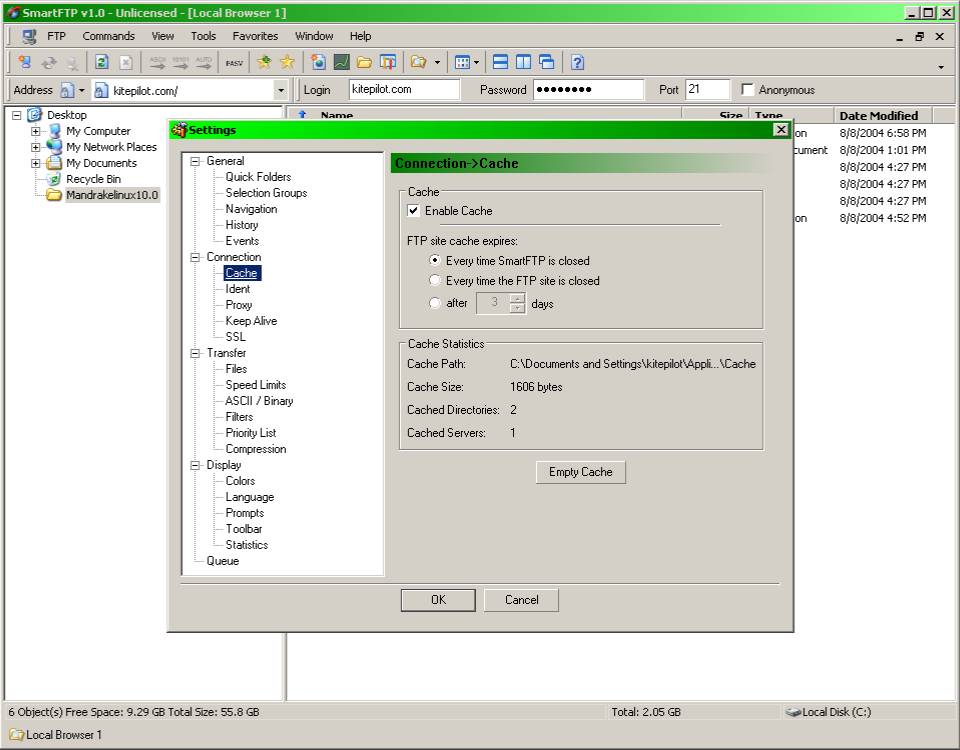Click the green Refresh toolbar icon
This screenshot has width=960, height=750.
coord(102,62)
